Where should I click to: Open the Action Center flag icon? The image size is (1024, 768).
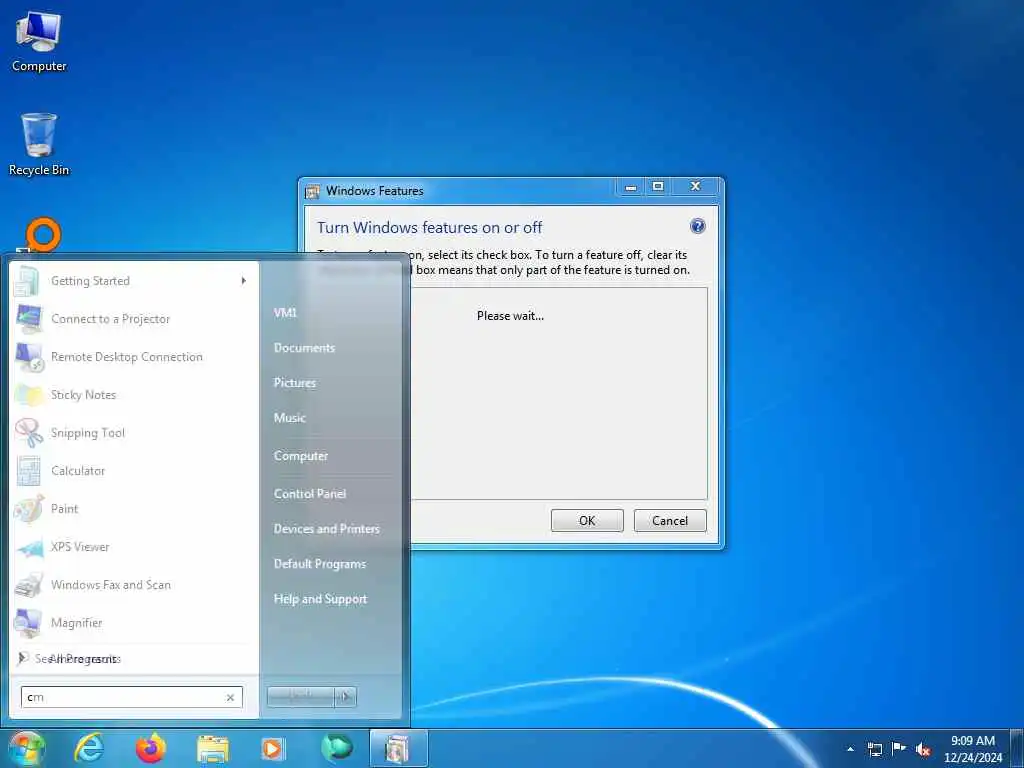pos(899,748)
